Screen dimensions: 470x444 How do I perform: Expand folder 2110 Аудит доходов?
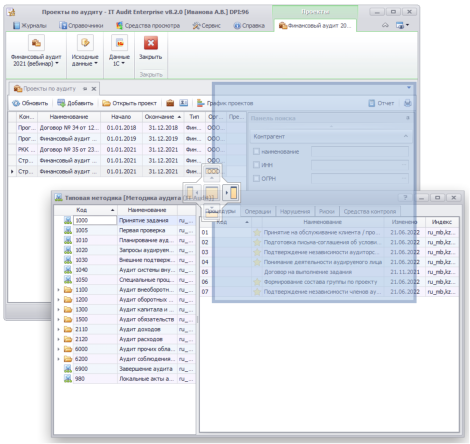(x=58, y=329)
